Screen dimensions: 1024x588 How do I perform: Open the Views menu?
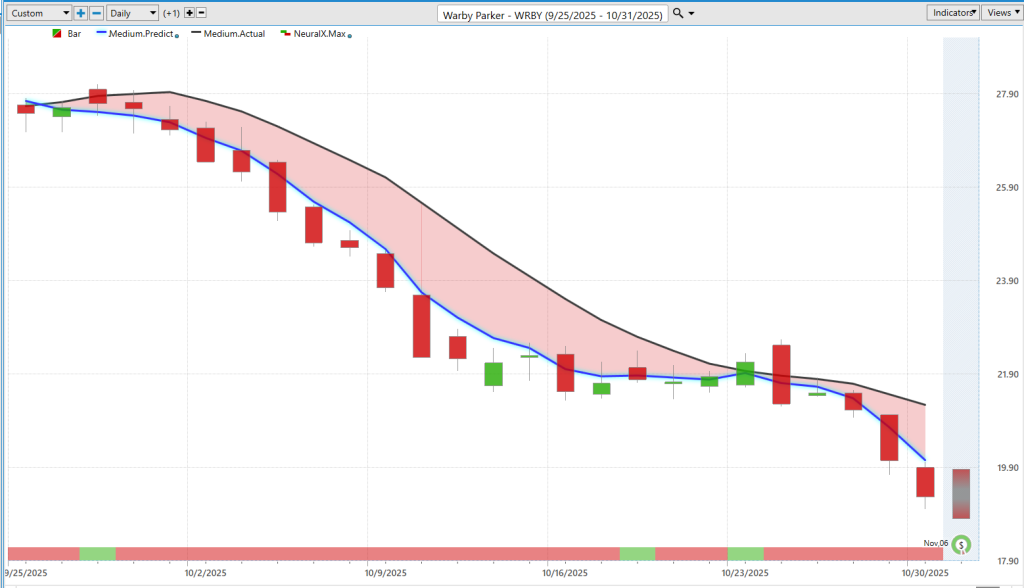tap(1000, 13)
